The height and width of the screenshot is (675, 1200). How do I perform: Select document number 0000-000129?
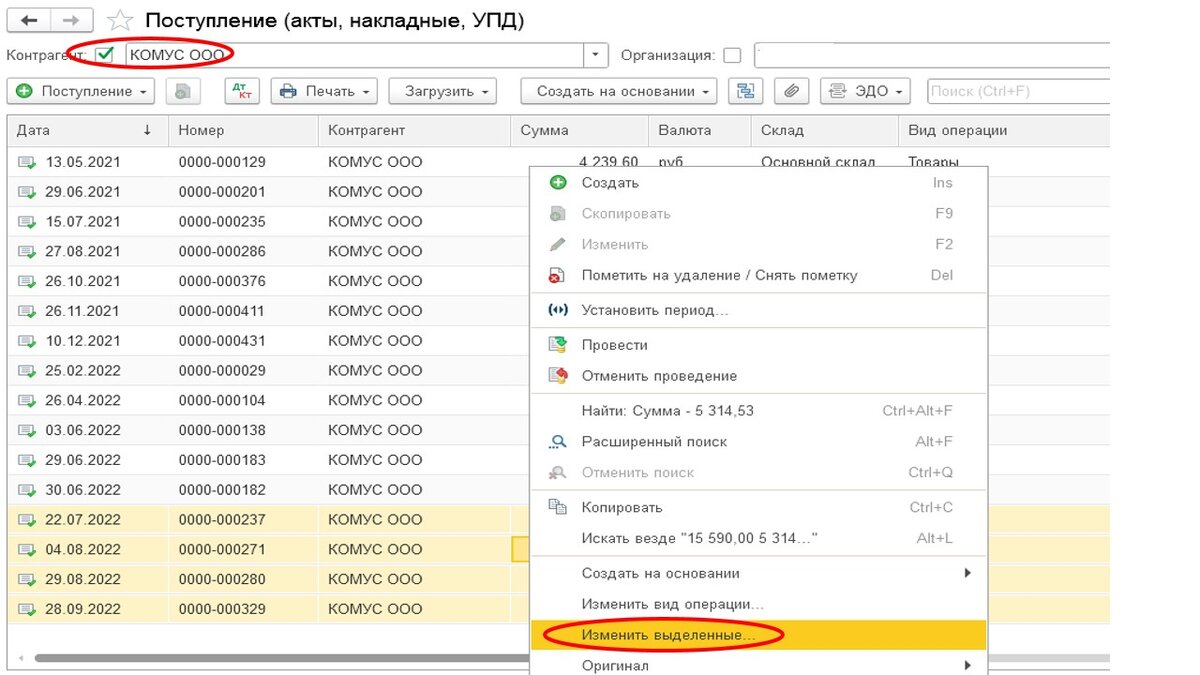coord(222,162)
